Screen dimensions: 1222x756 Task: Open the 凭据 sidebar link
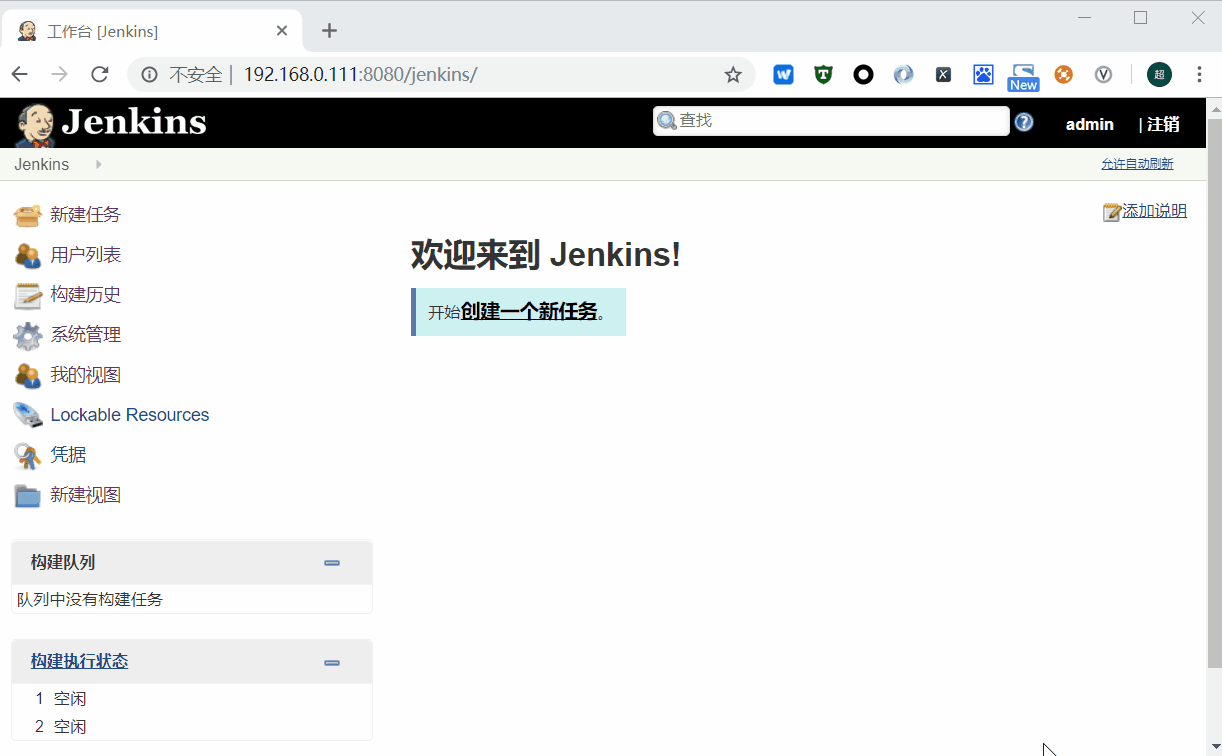point(68,455)
